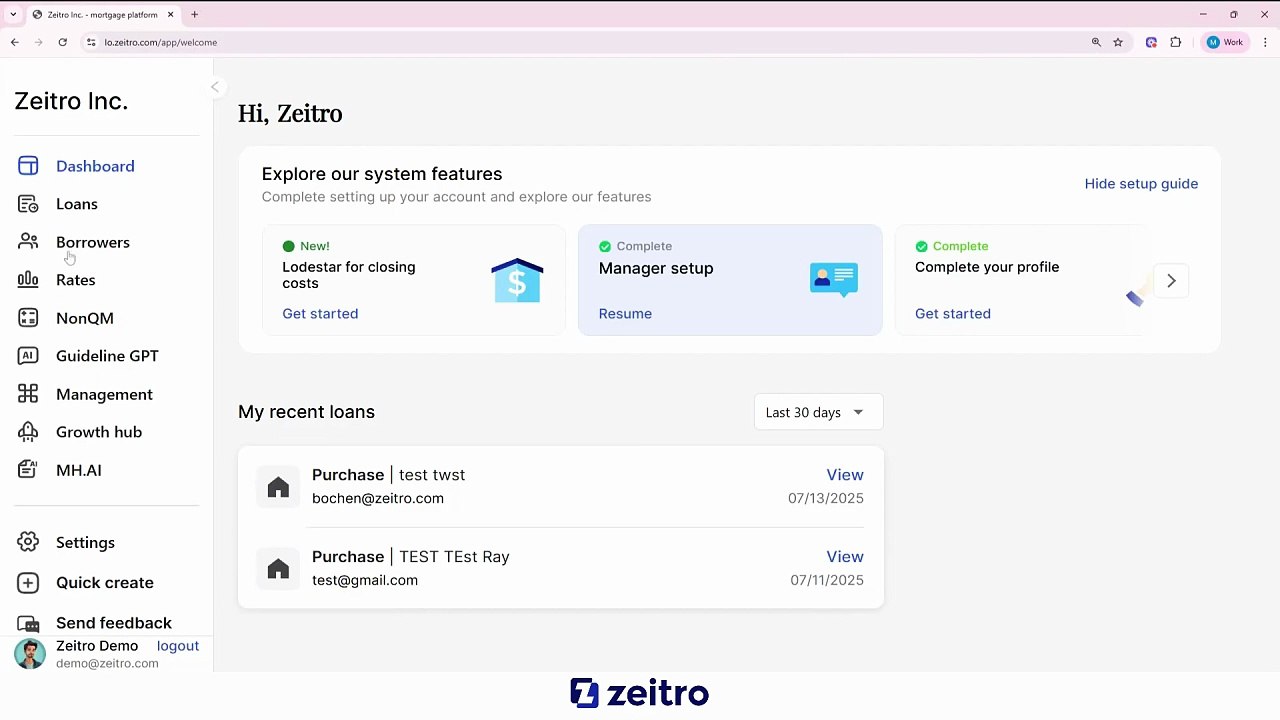Click Resume on the Manager setup card
The image size is (1280, 720).
[x=625, y=314]
